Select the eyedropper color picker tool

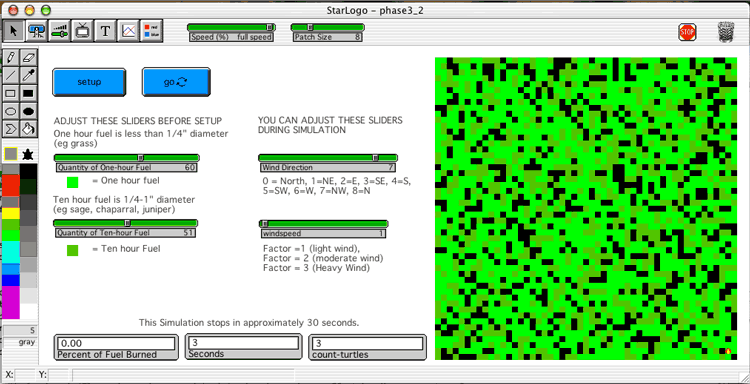[x=29, y=76]
